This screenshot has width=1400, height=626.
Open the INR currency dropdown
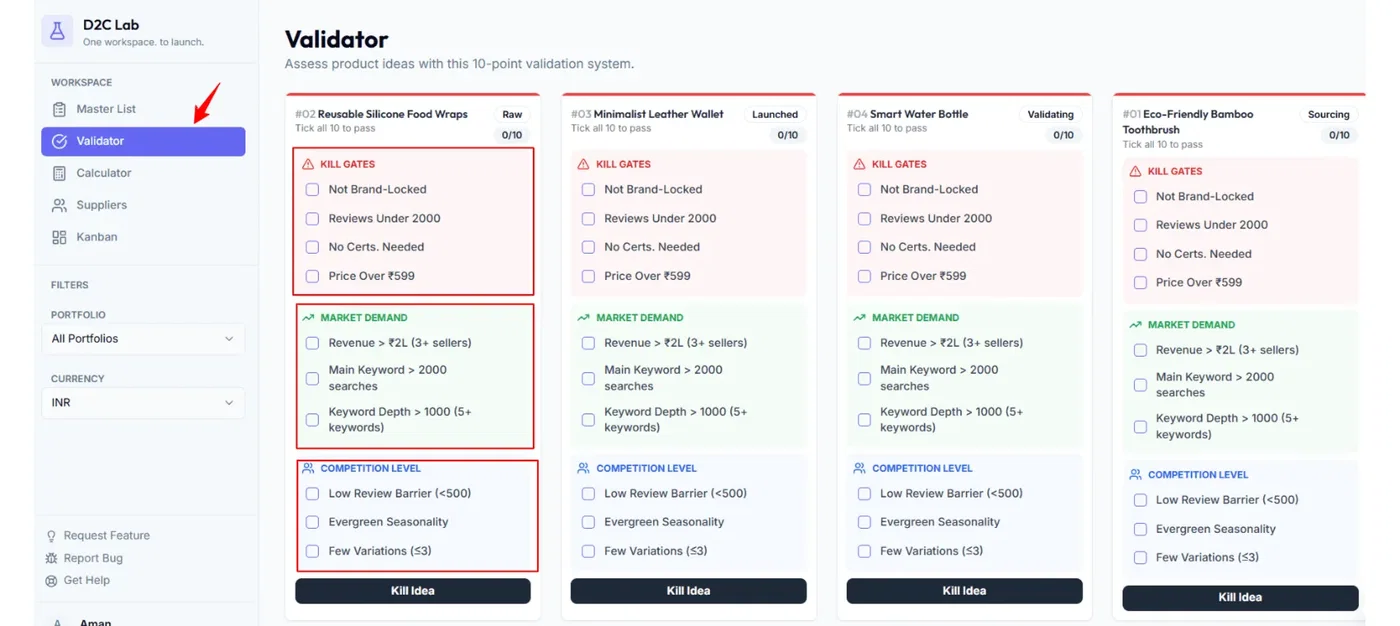[x=143, y=403]
